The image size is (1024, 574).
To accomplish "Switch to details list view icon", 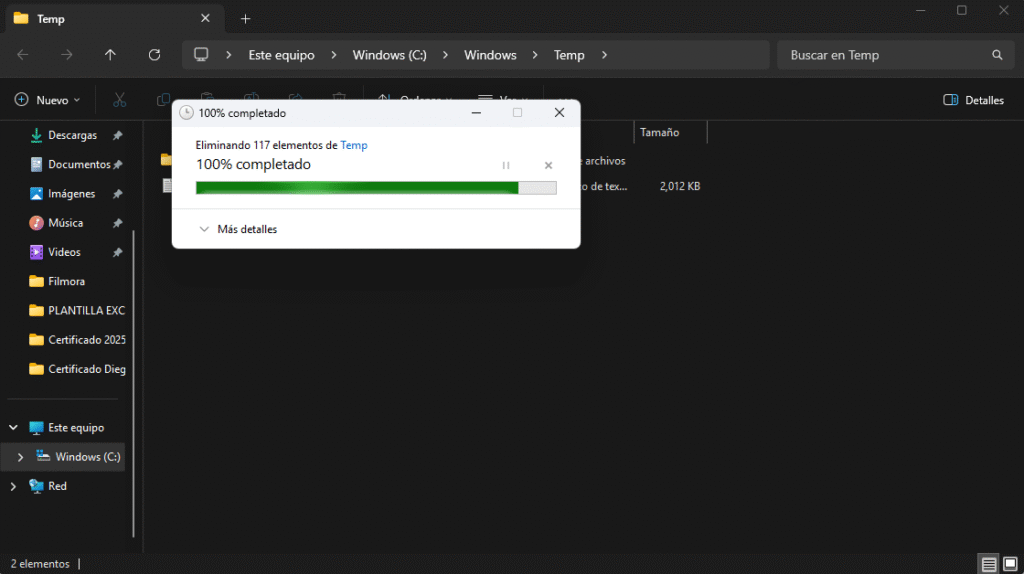I will click(989, 564).
